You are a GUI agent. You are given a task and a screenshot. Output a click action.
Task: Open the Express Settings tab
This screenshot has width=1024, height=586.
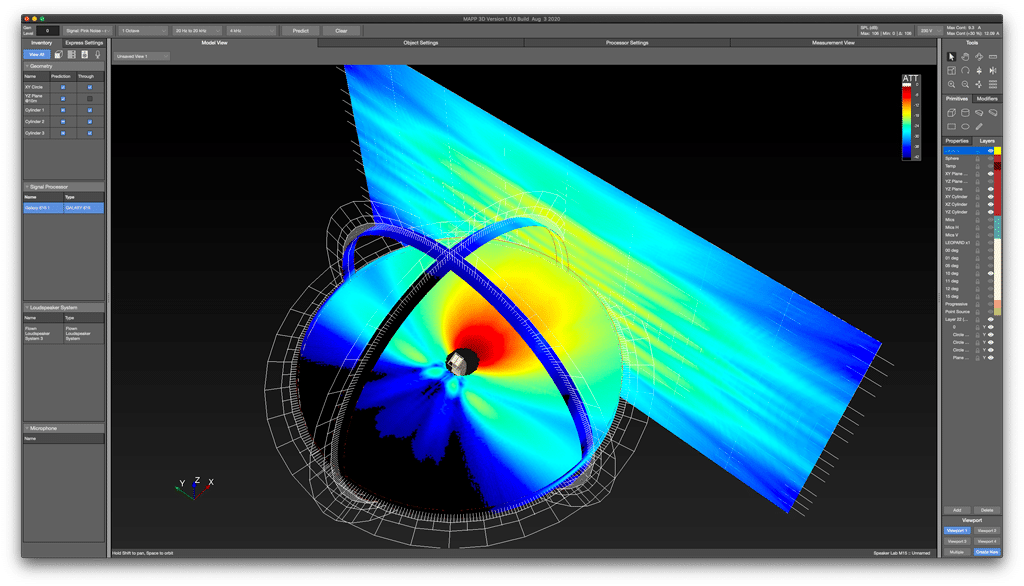[x=84, y=43]
